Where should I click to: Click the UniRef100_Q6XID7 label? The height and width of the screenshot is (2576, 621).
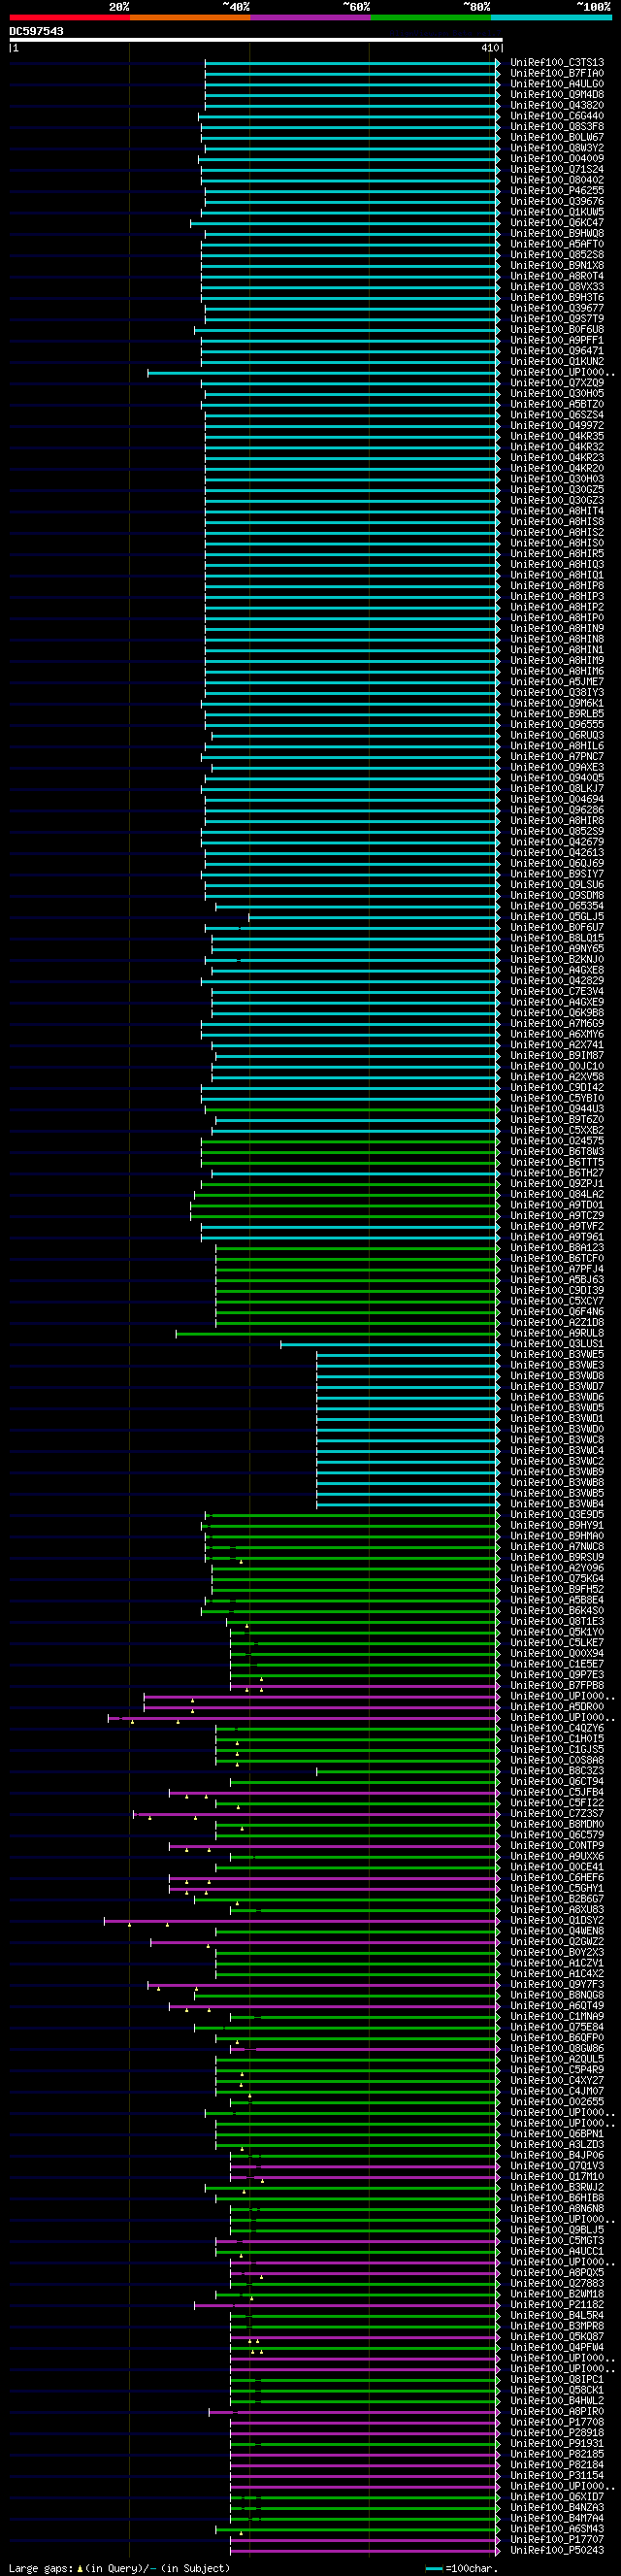[x=557, y=2497]
